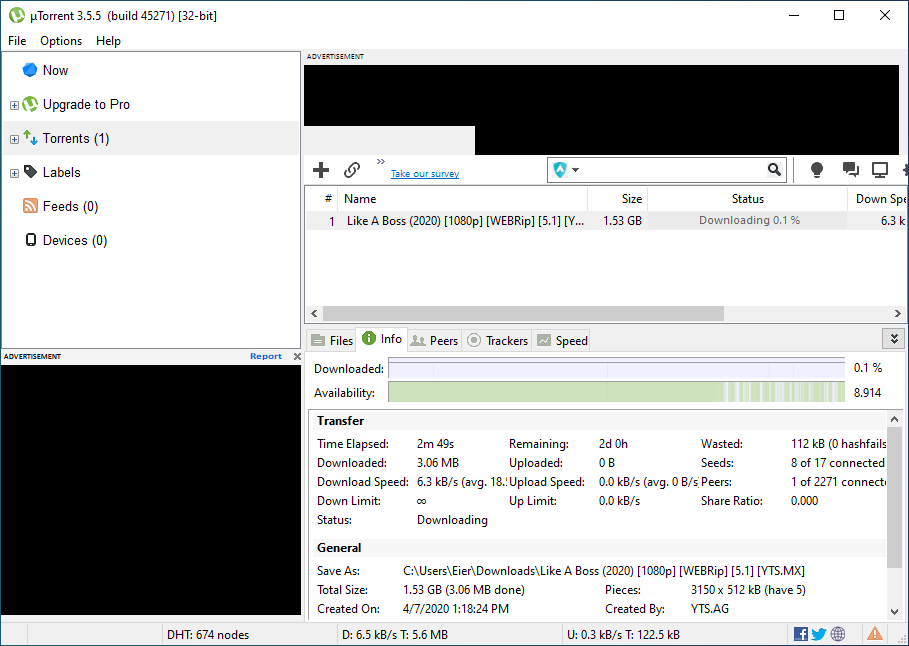The width and height of the screenshot is (909, 646).
Task: Click the Take our survey link
Action: 424,174
